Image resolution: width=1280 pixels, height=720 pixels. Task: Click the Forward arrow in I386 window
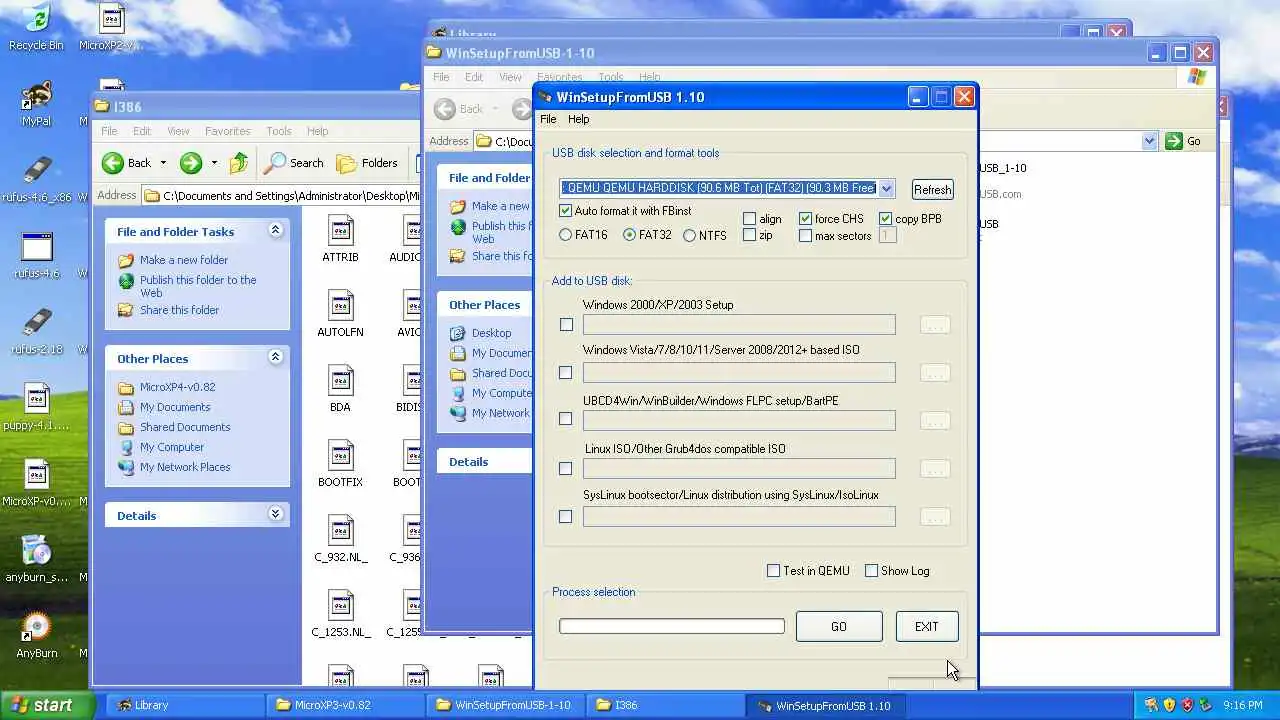190,163
